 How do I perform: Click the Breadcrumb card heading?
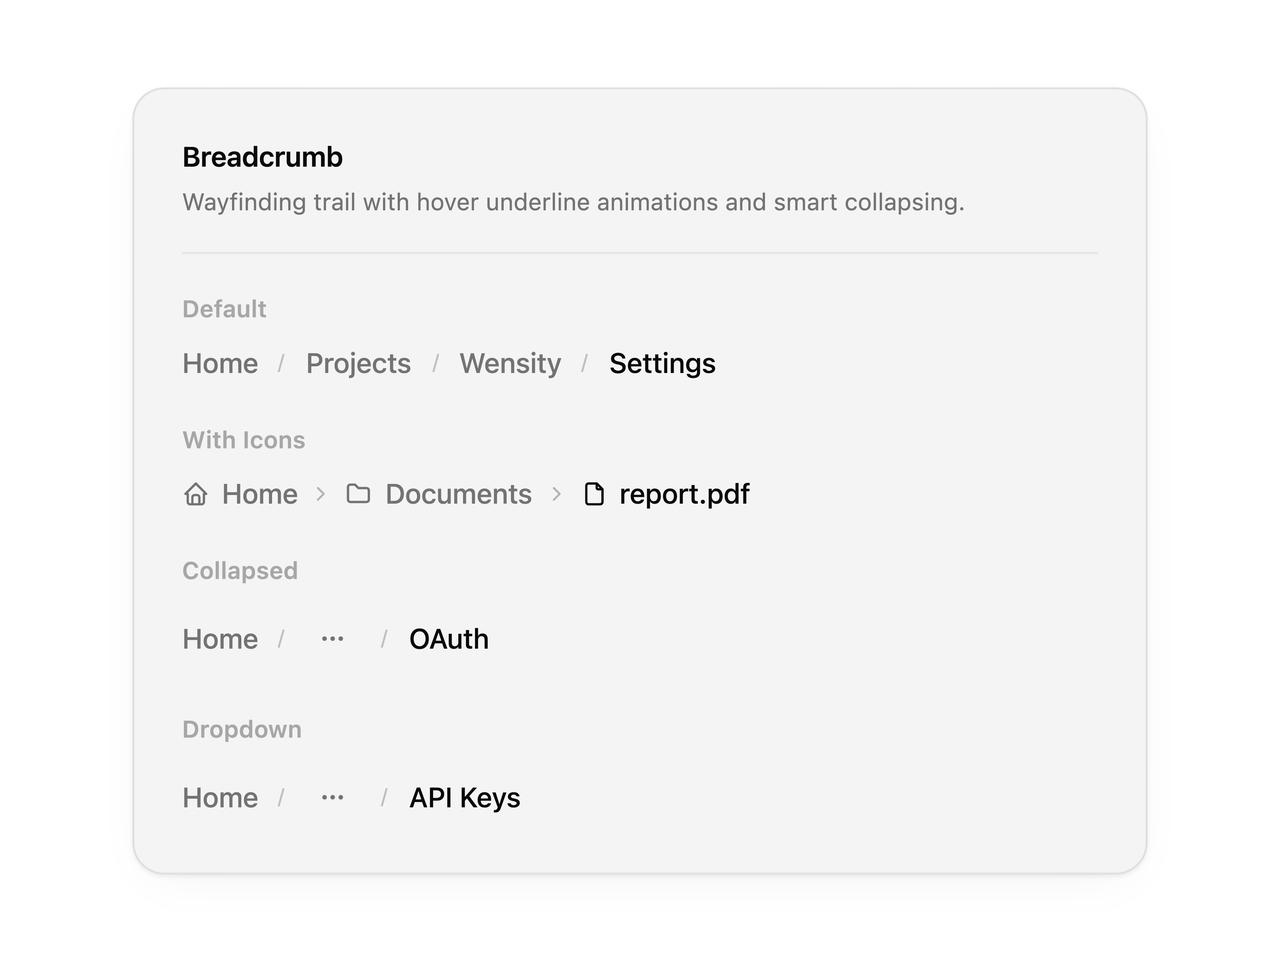click(x=262, y=157)
